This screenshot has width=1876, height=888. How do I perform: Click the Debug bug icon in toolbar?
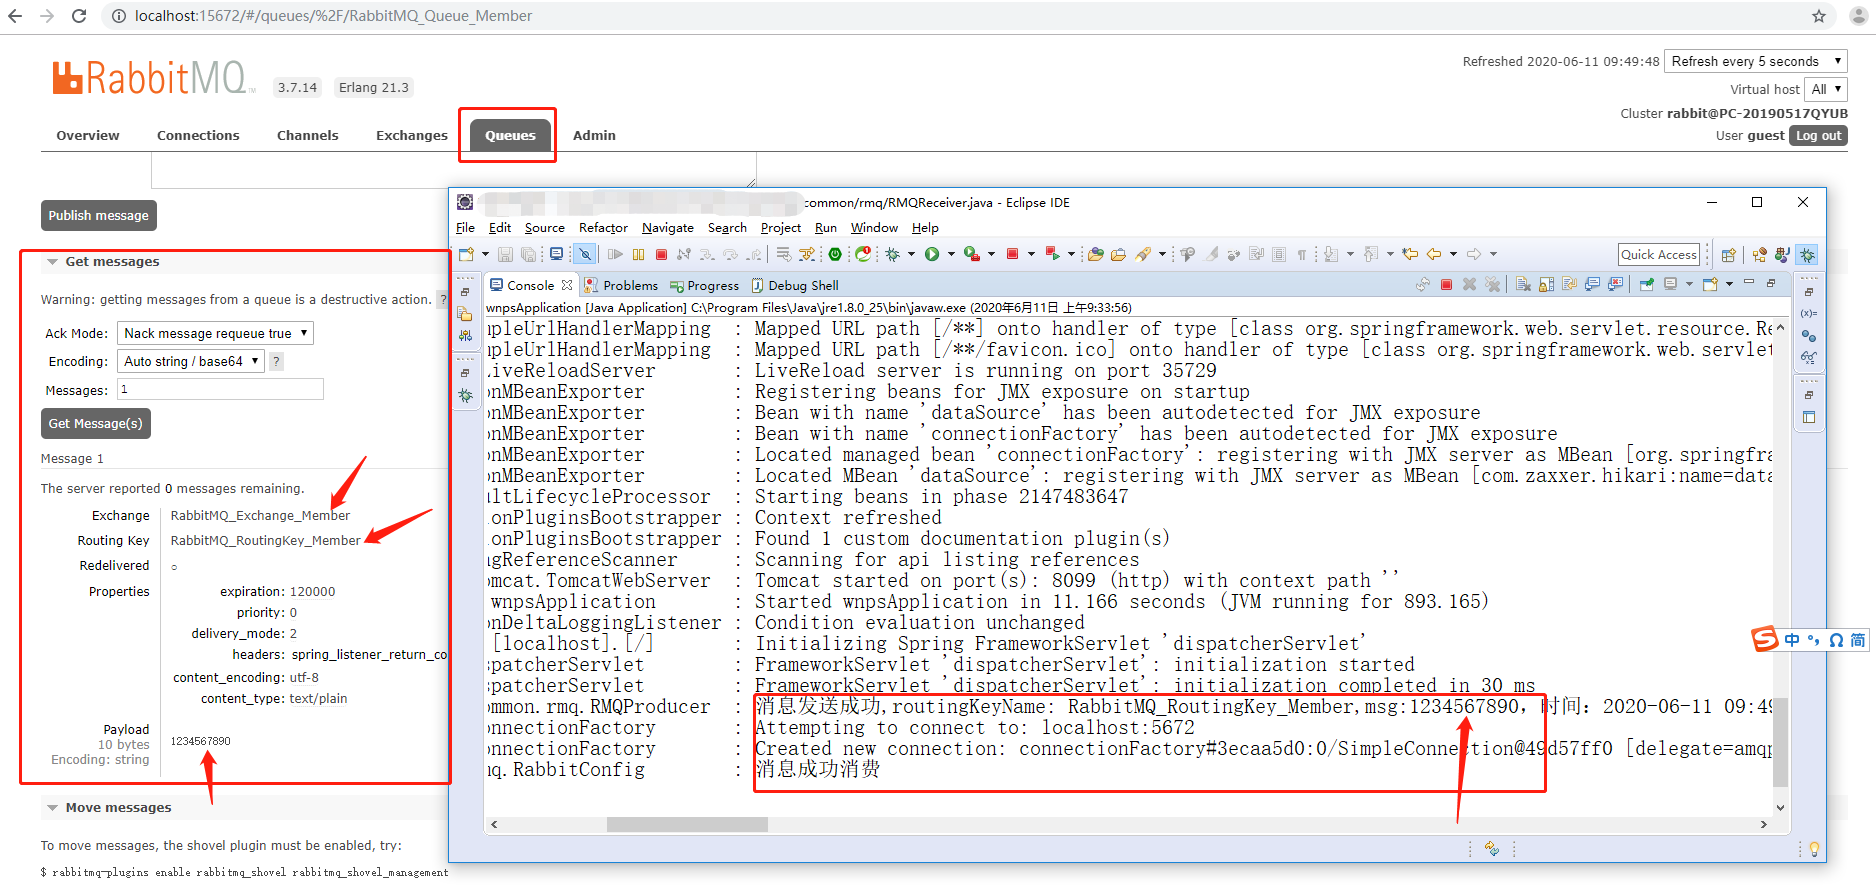(x=893, y=254)
